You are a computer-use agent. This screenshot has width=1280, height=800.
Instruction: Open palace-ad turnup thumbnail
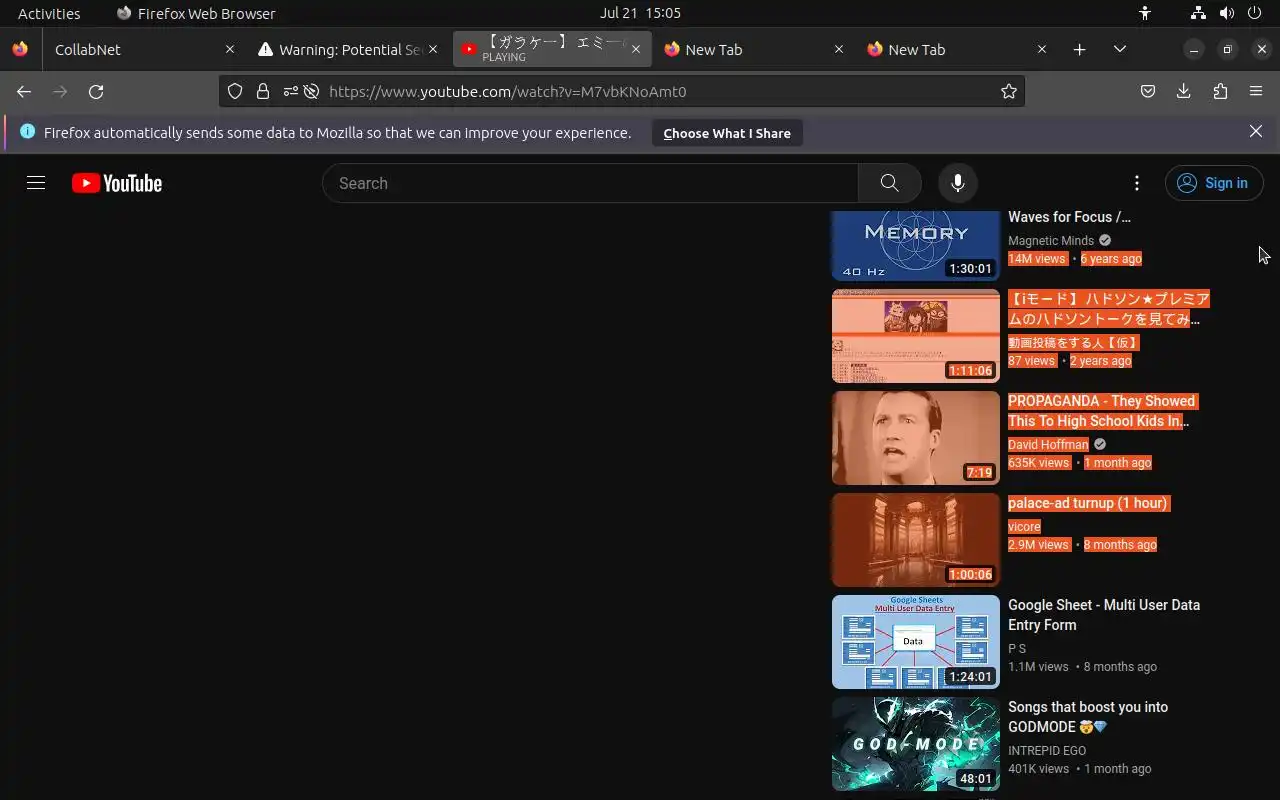click(x=916, y=540)
